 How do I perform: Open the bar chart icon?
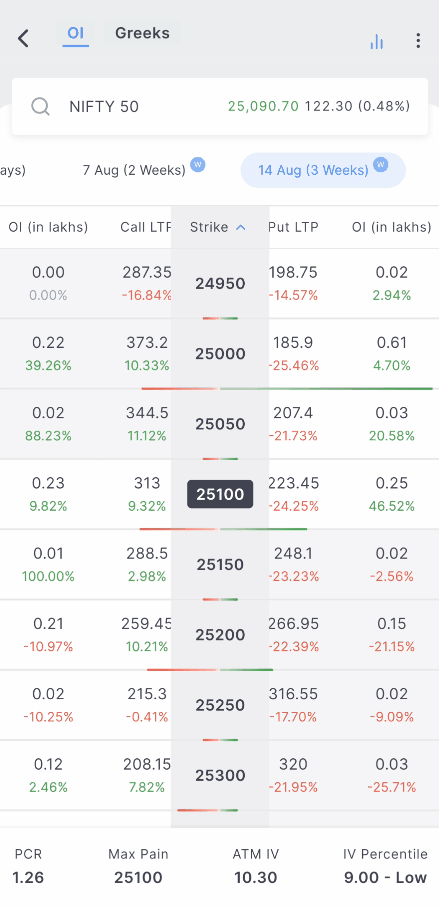tap(376, 41)
